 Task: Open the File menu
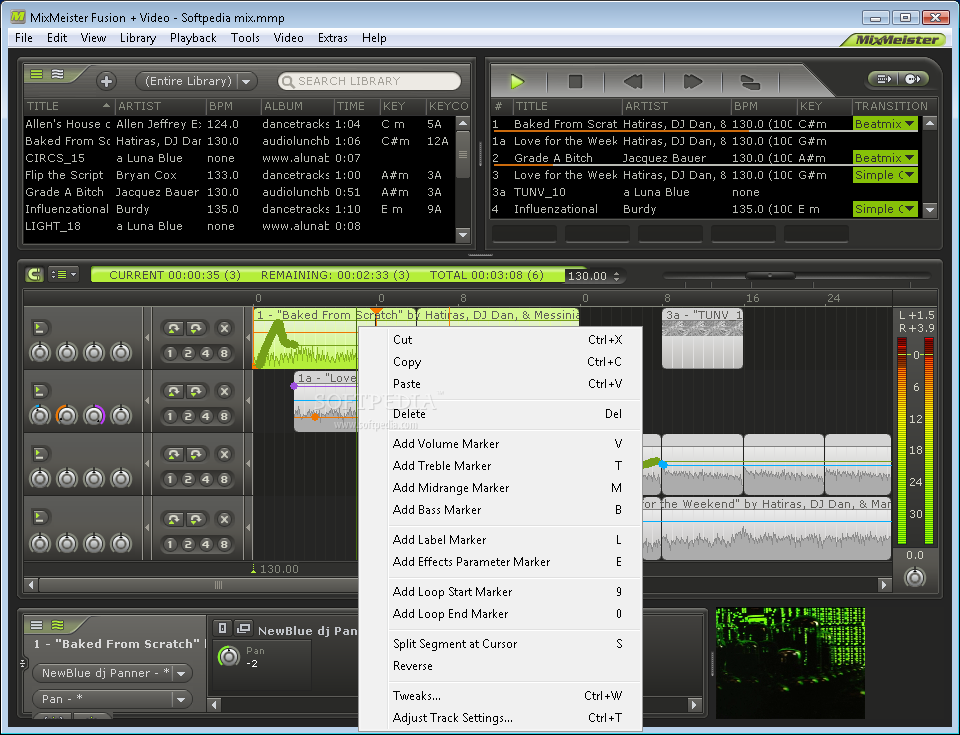[x=24, y=38]
